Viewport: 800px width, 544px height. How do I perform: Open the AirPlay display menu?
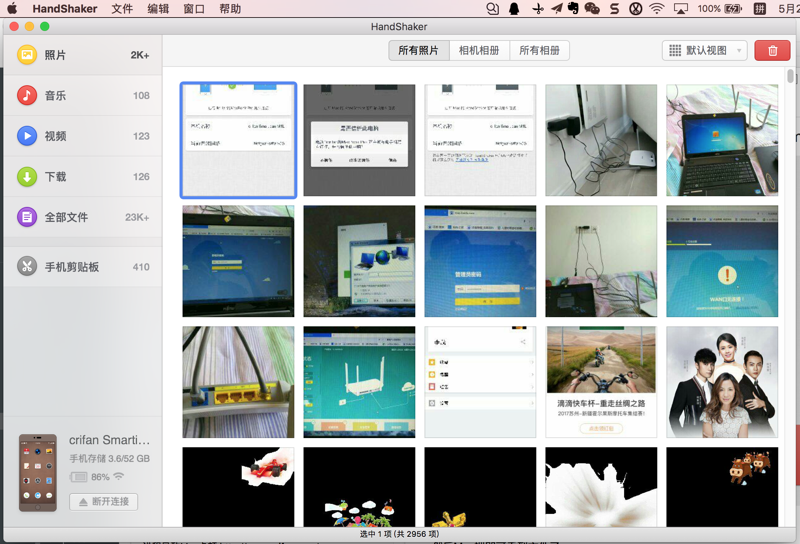click(681, 9)
